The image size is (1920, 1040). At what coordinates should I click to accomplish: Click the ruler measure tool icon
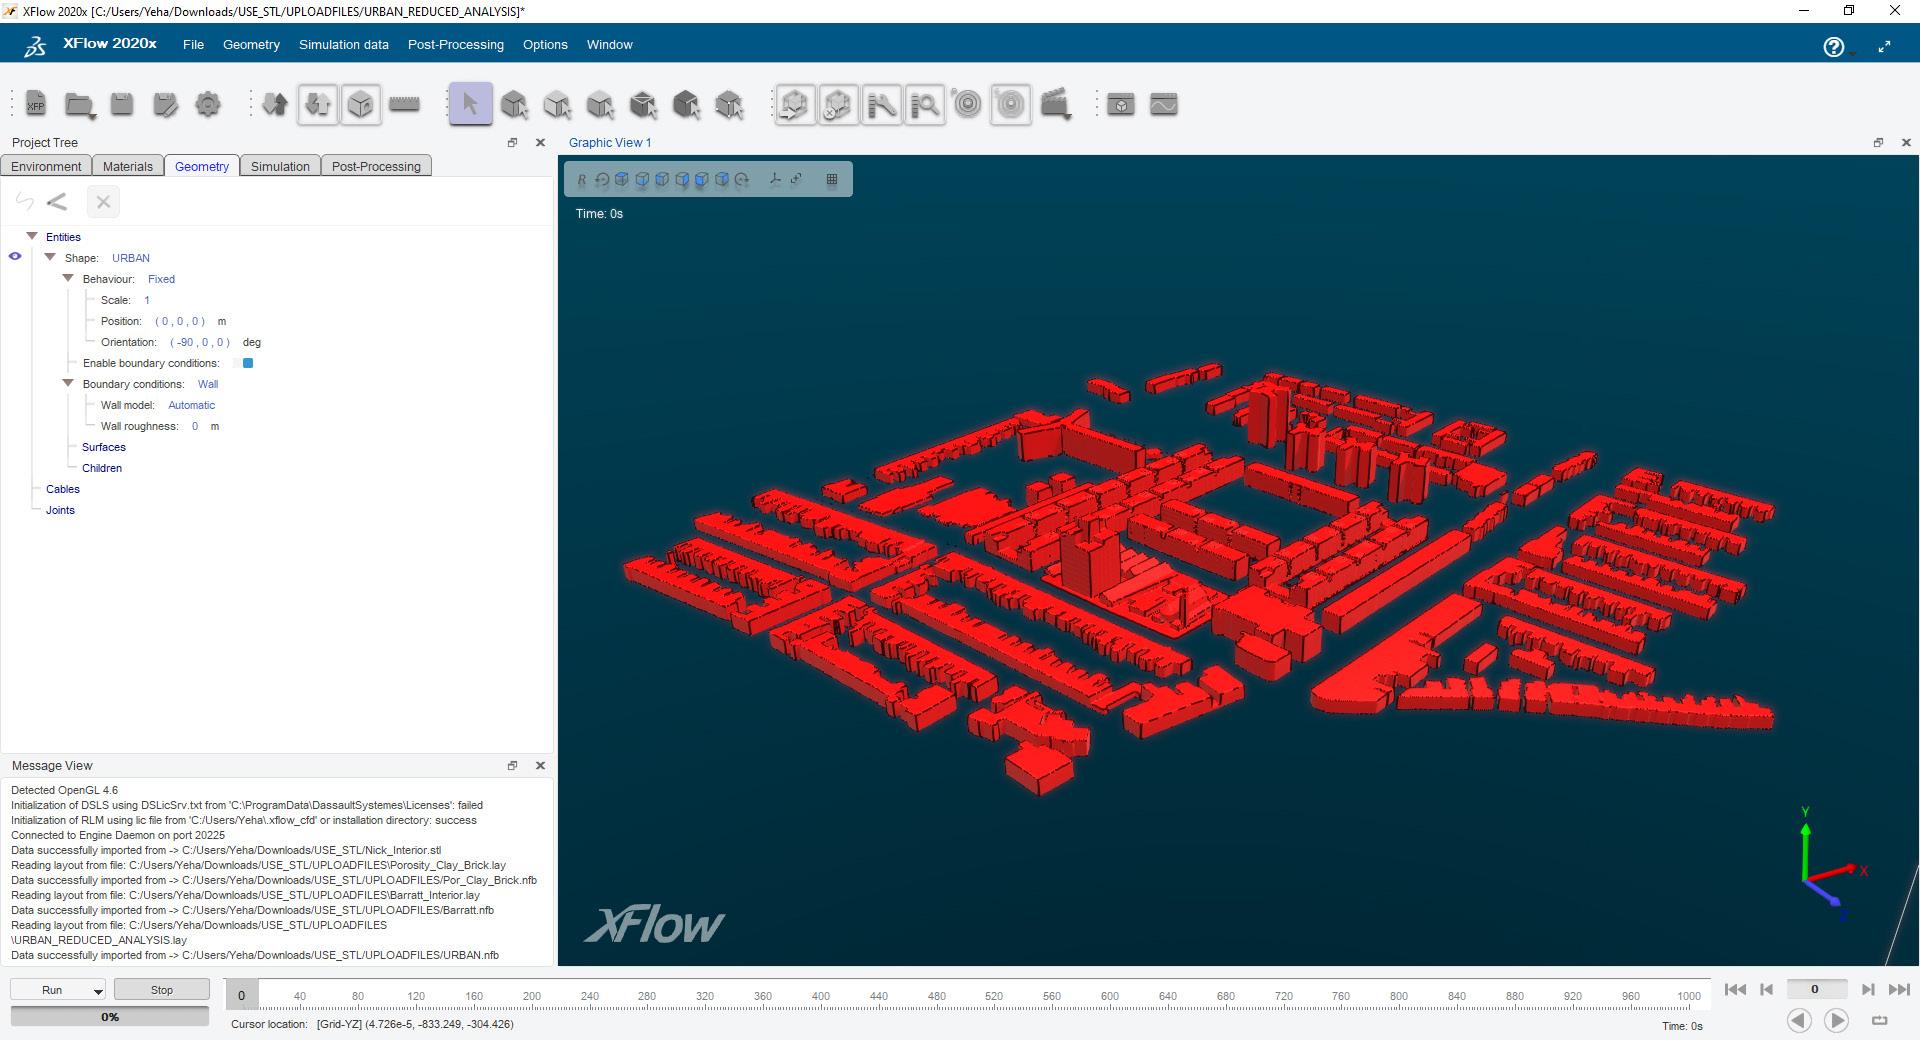pyautogui.click(x=404, y=104)
